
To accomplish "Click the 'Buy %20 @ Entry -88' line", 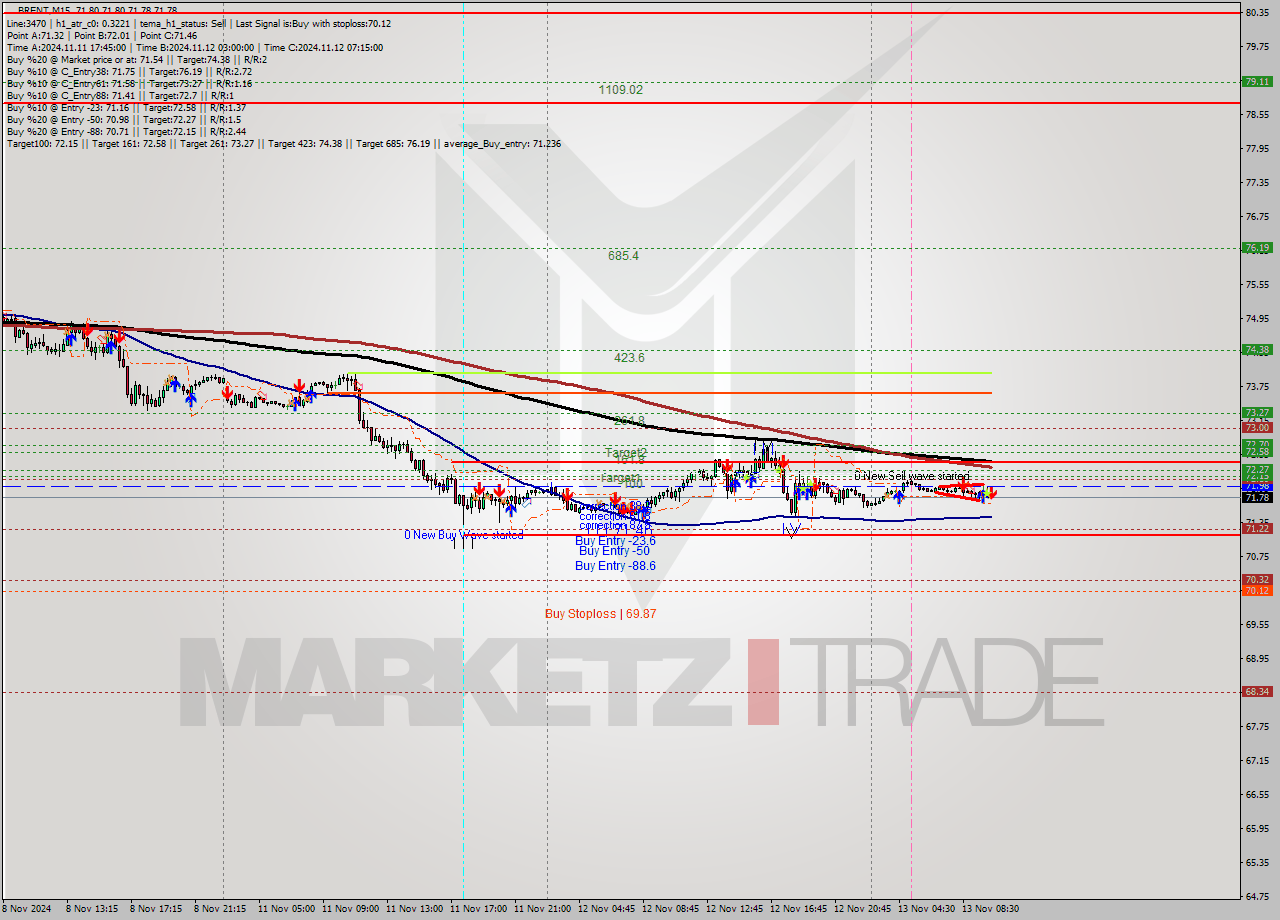I will [x=125, y=131].
